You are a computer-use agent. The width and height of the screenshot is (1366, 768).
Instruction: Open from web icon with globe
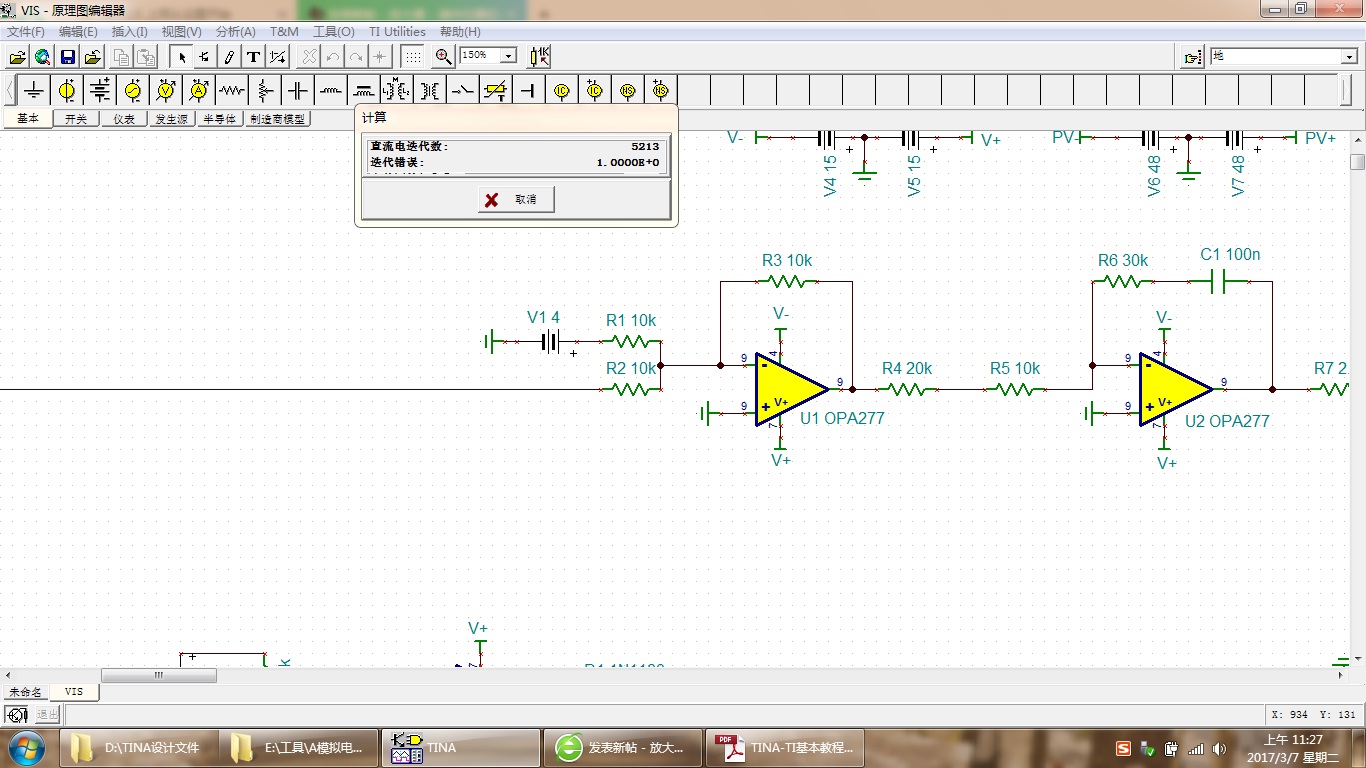click(x=42, y=57)
